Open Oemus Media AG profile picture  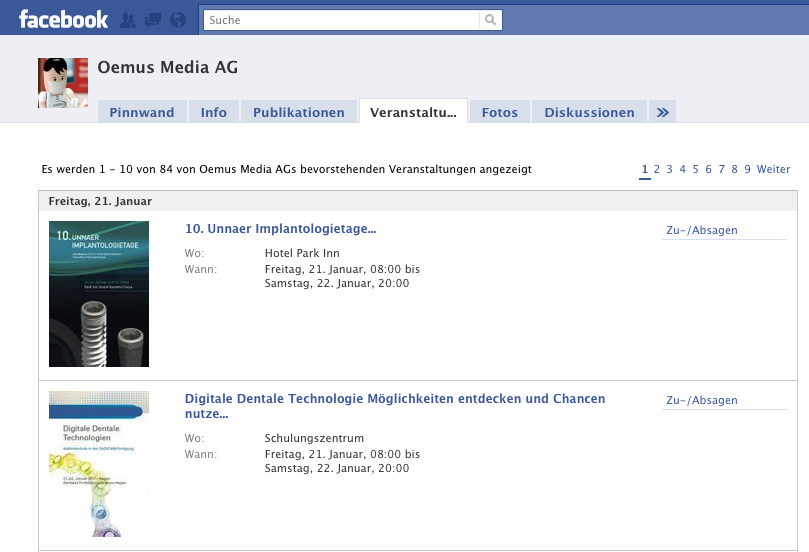point(63,83)
